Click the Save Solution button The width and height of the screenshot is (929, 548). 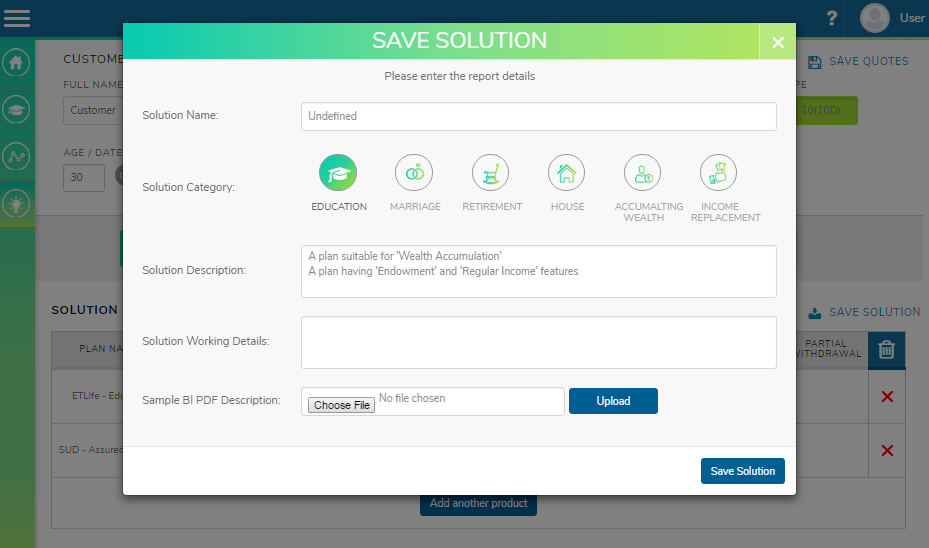coord(742,471)
